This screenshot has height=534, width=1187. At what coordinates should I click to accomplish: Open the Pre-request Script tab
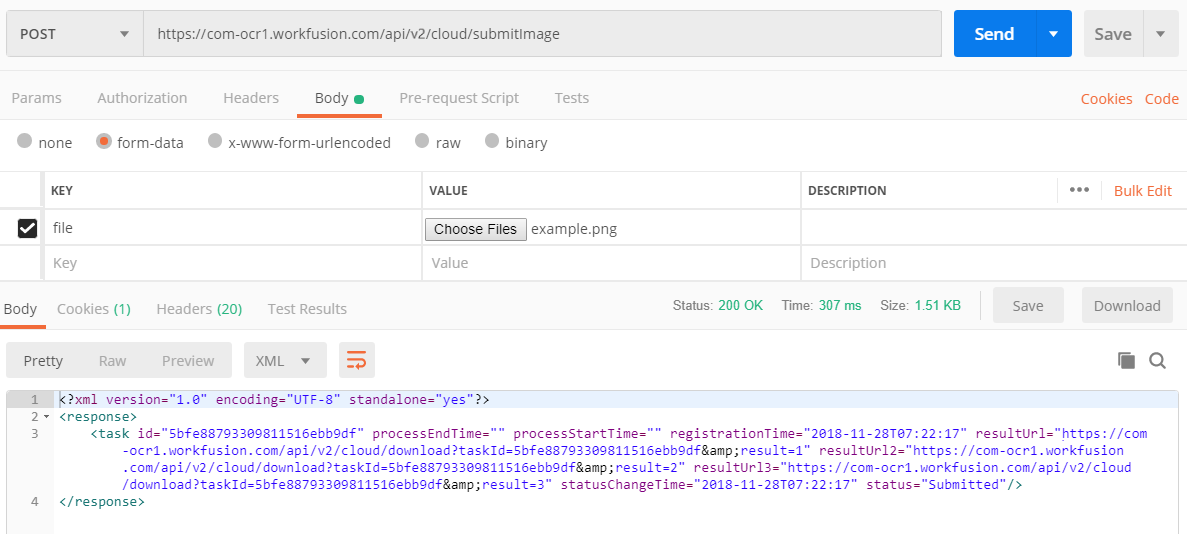click(x=459, y=98)
